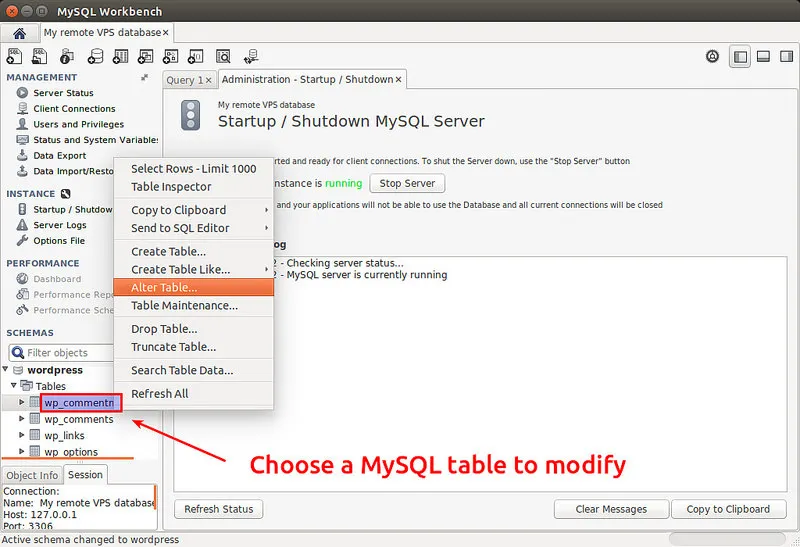Create a new stored procedure icon

point(170,56)
